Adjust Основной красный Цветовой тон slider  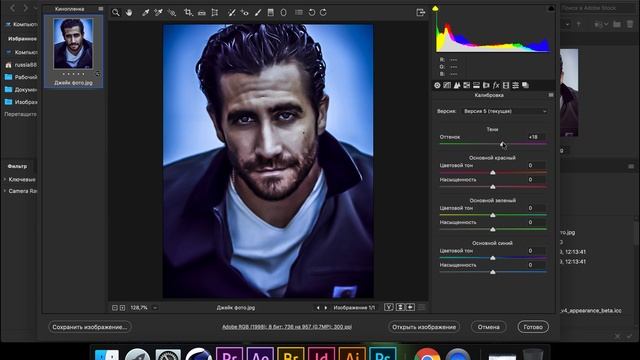tap(493, 173)
